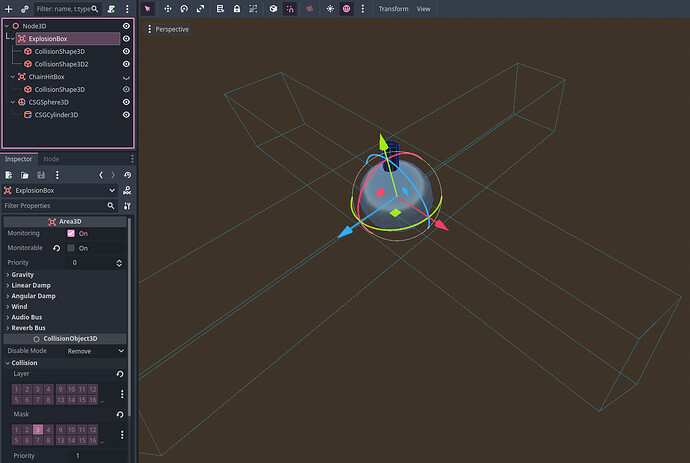Image resolution: width=690 pixels, height=463 pixels.
Task: Toggle use local space cube icon
Action: tap(273, 9)
